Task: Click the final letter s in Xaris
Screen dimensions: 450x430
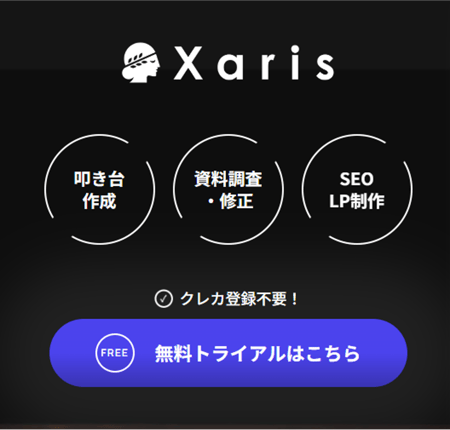Action: (325, 67)
